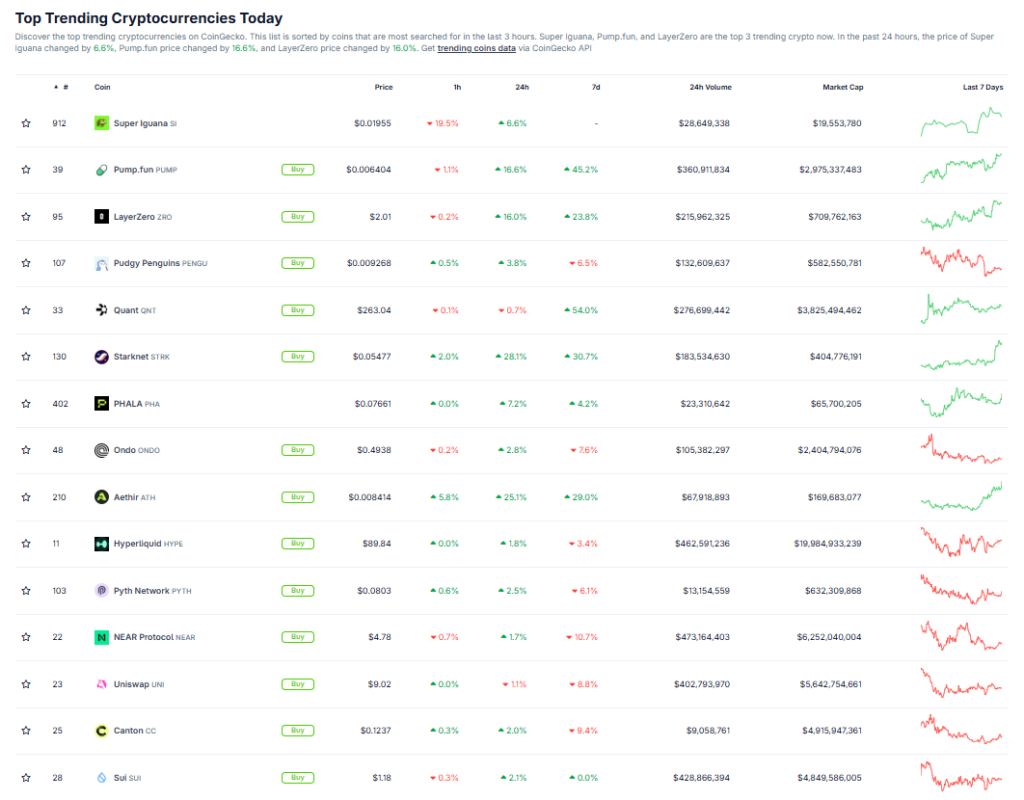Open the PHALA coin name link
Viewport: 1024px width, 800px height.
(136, 404)
